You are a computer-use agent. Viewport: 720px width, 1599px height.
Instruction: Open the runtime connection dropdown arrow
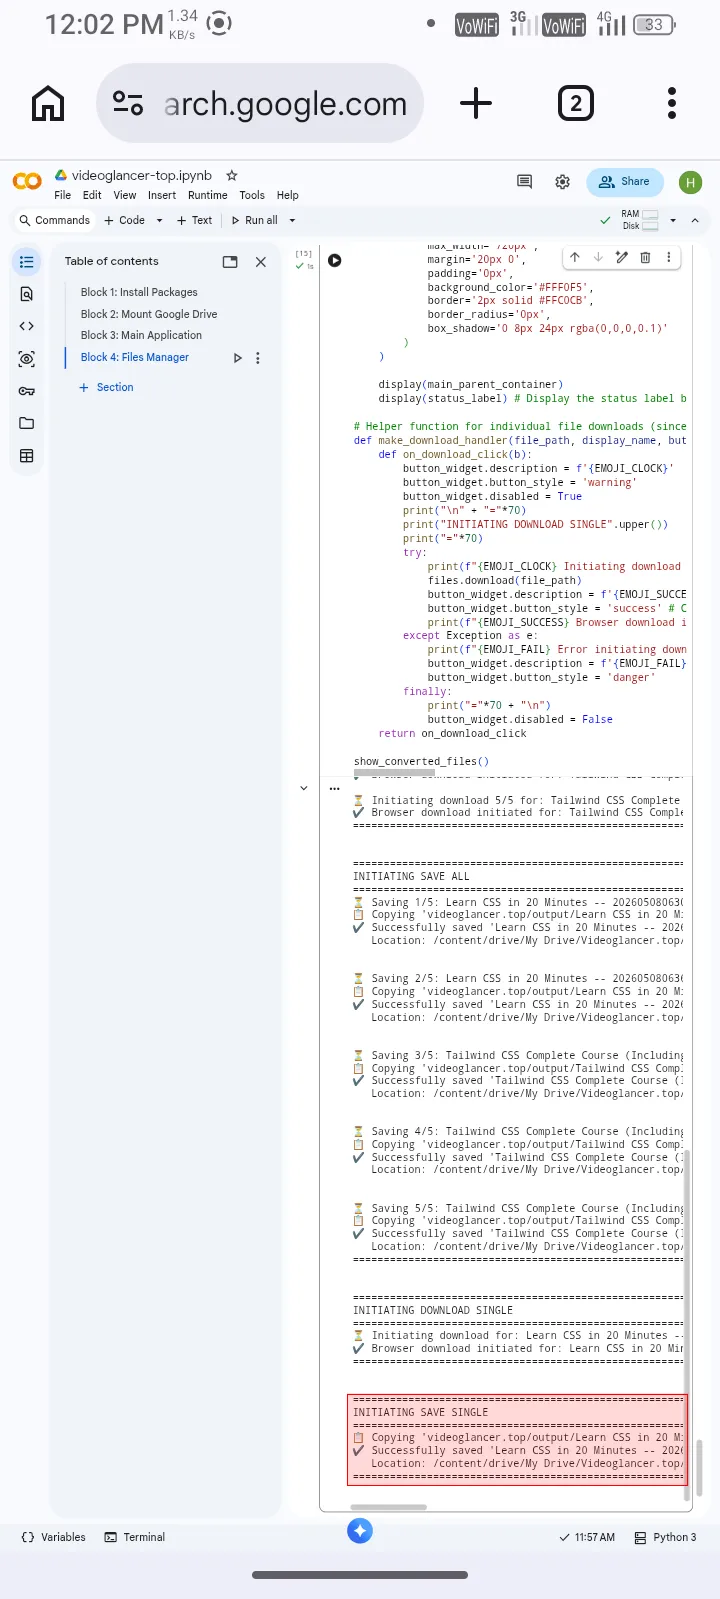(x=673, y=220)
